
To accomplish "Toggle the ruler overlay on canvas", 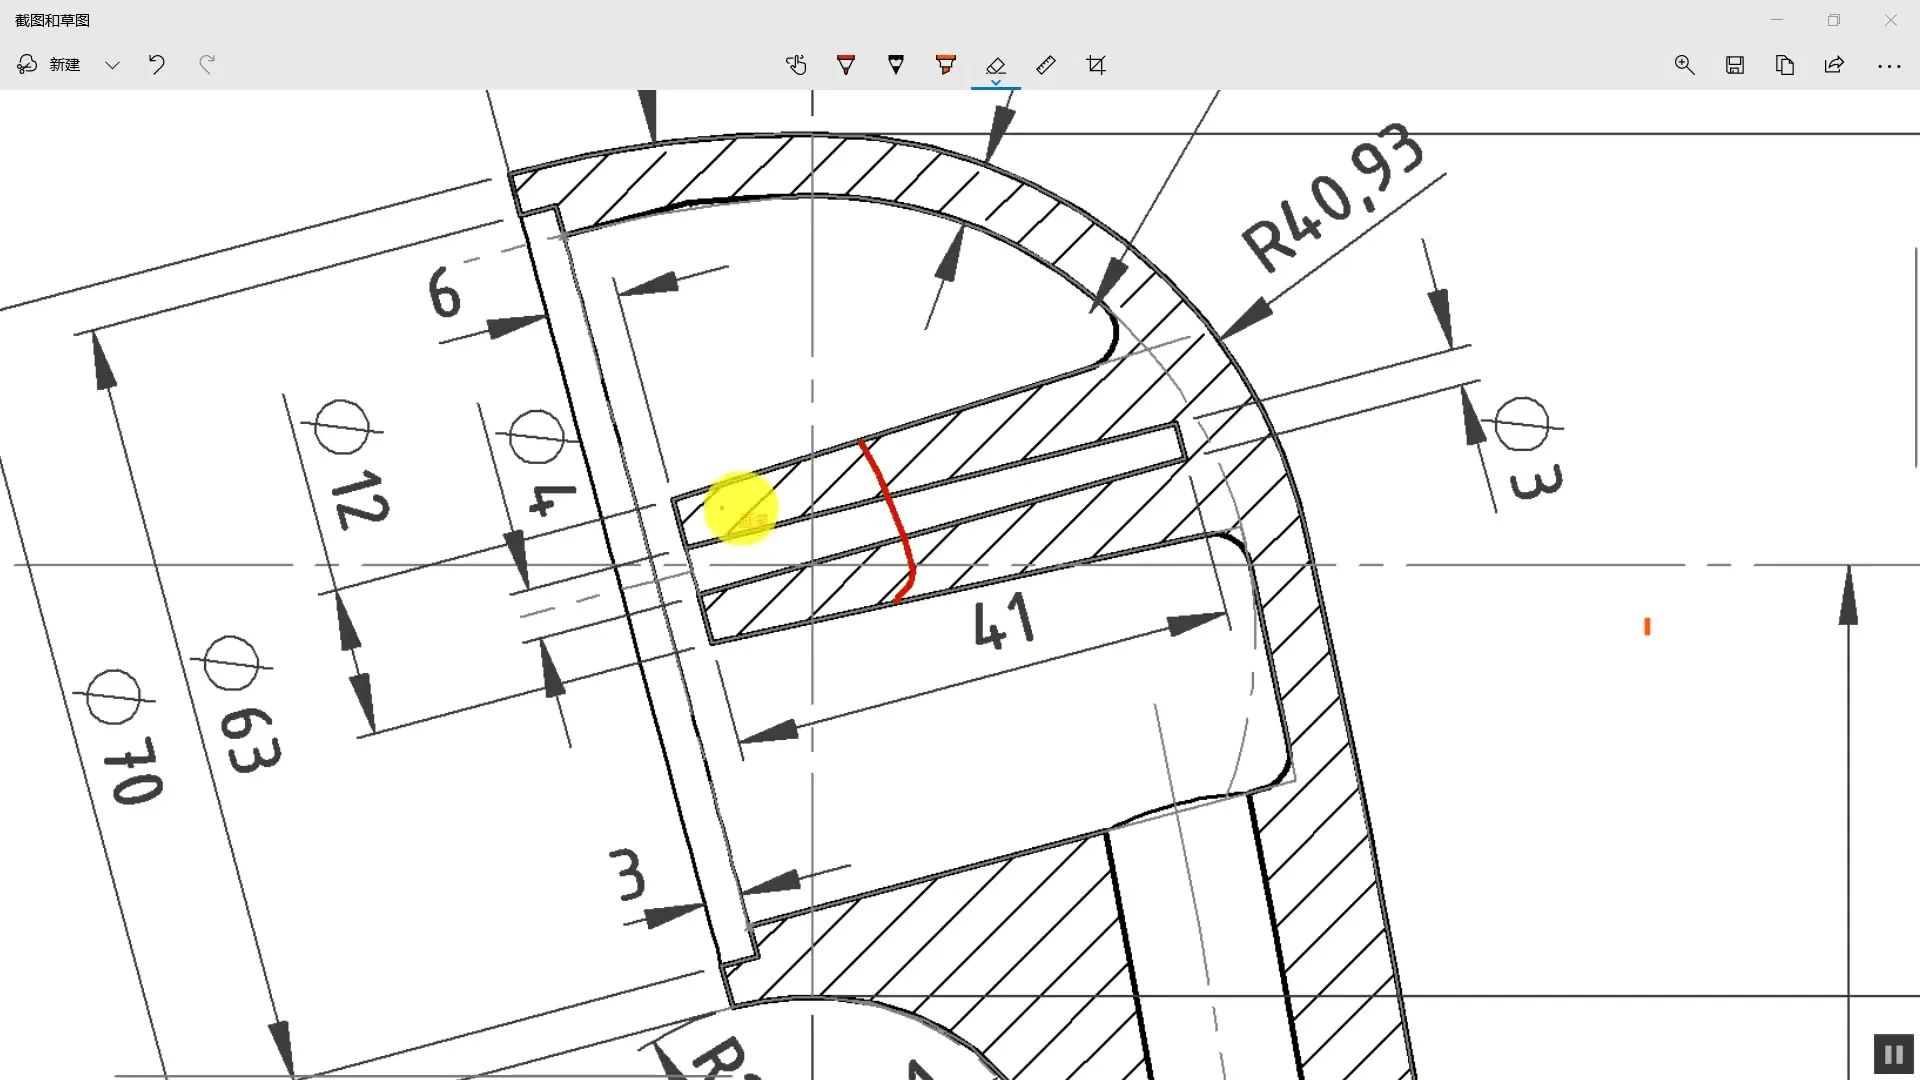I will coord(1046,64).
